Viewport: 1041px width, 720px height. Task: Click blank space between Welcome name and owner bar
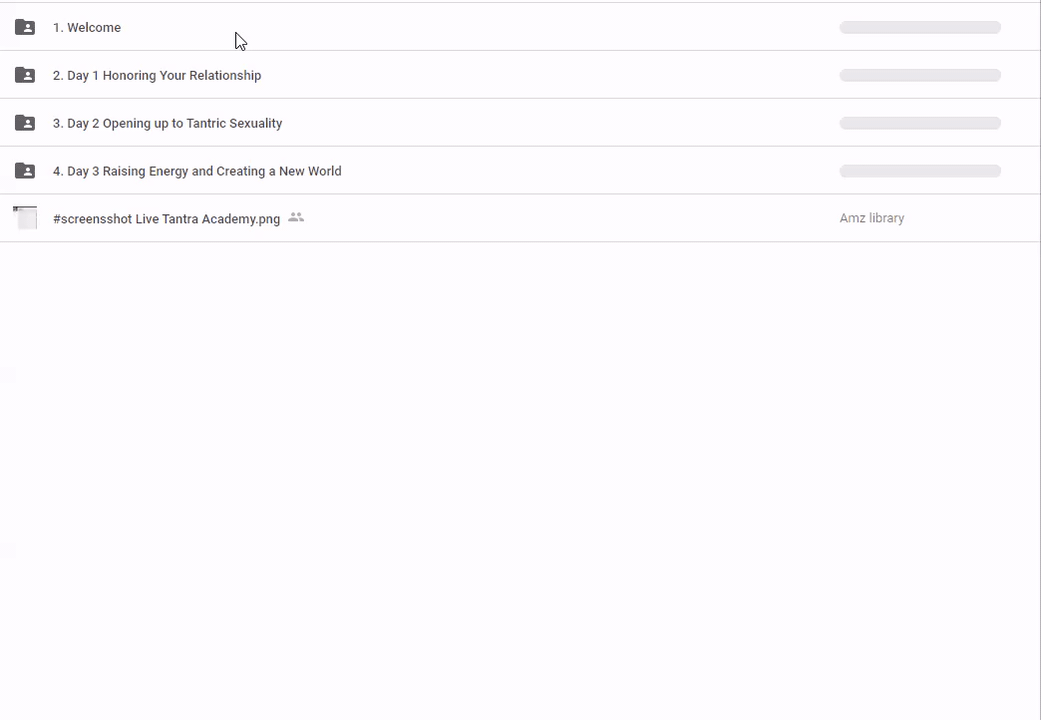tap(500, 28)
